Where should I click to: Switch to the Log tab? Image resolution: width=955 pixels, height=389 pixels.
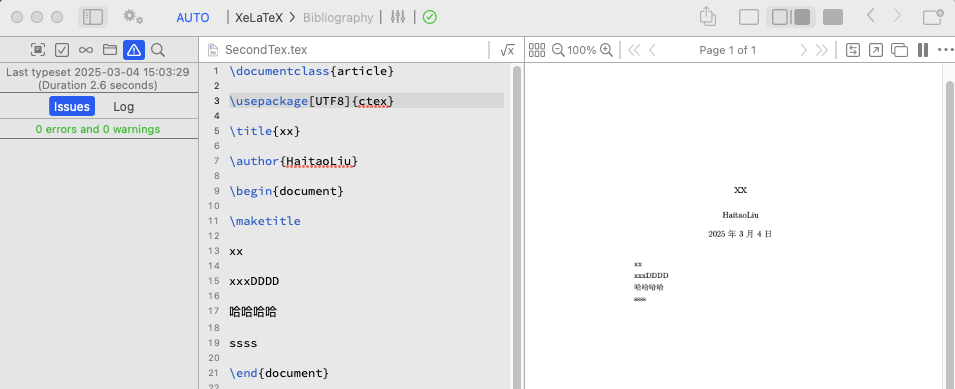click(124, 107)
